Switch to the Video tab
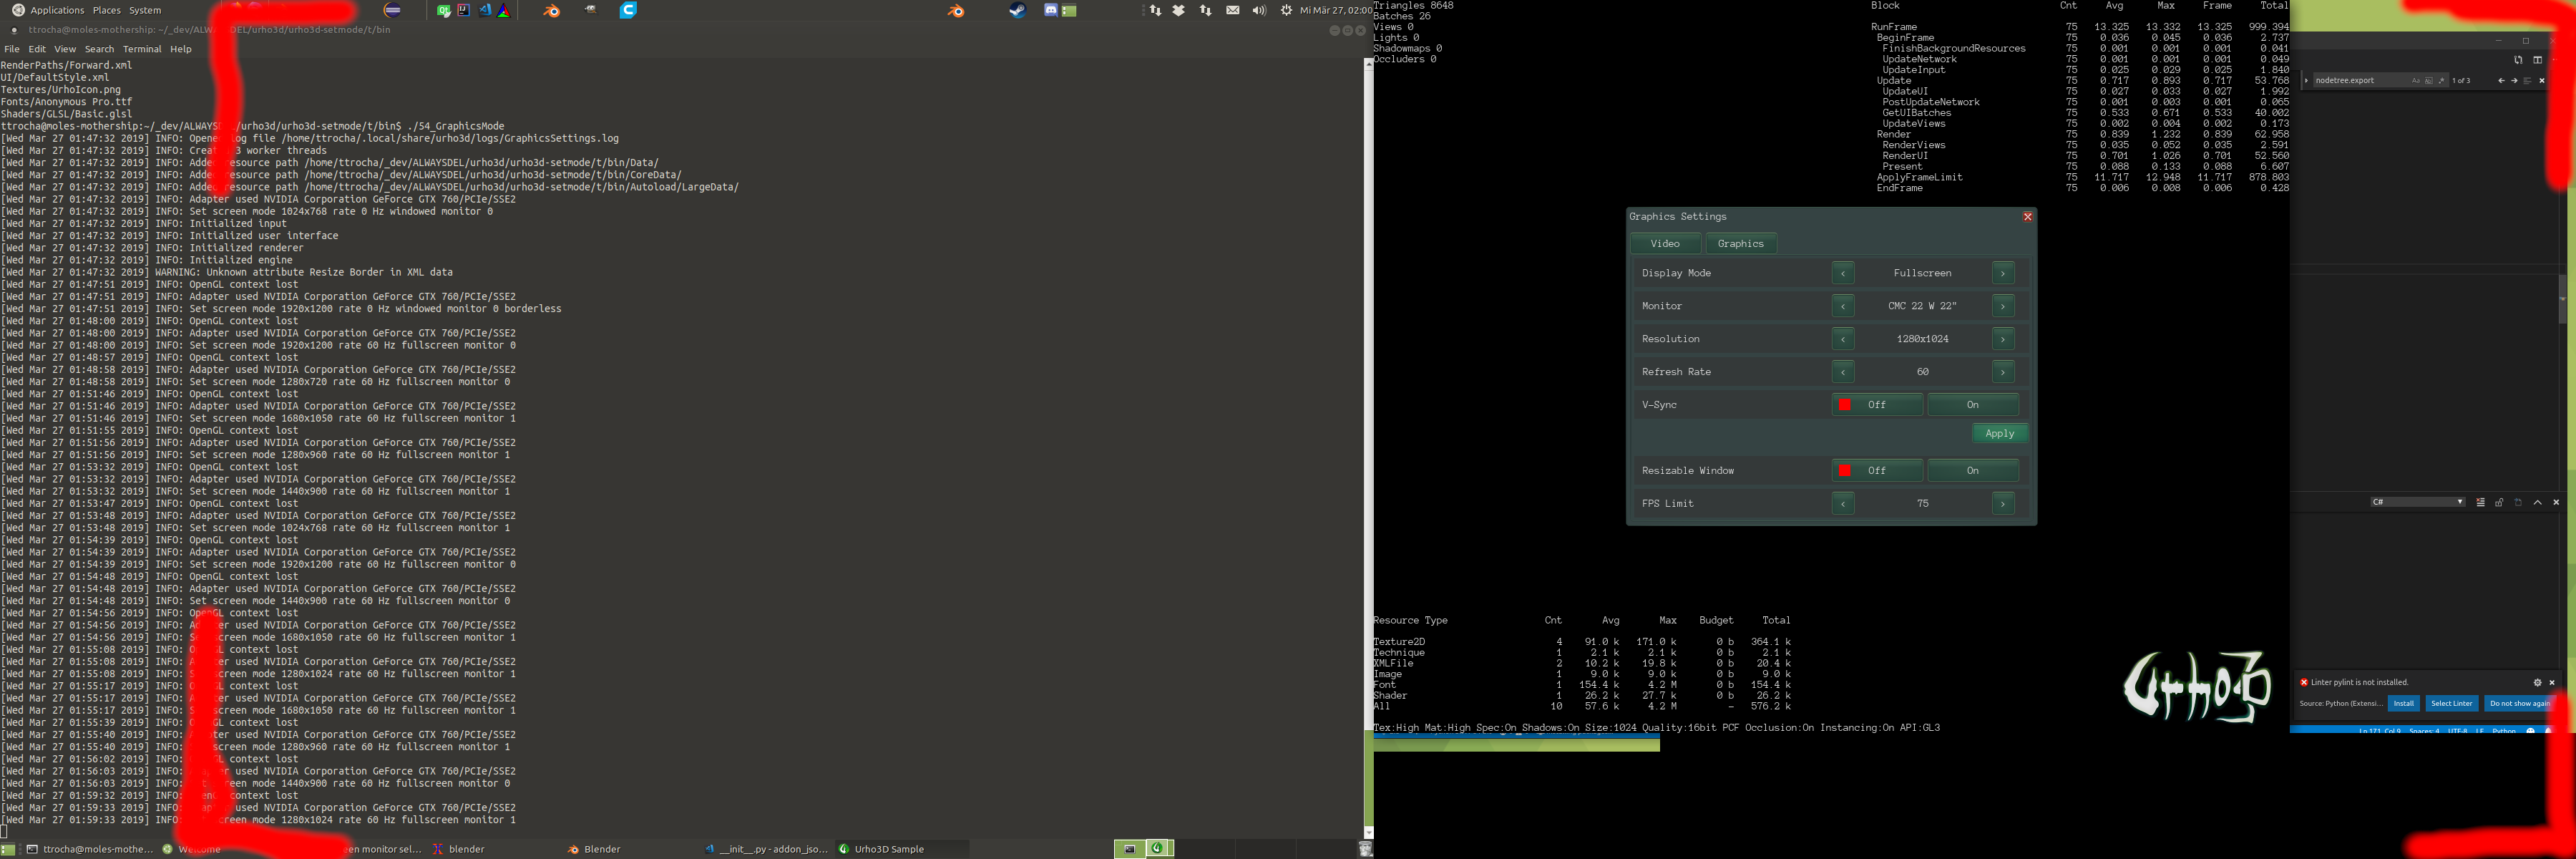2576x859 pixels. 1665,243
